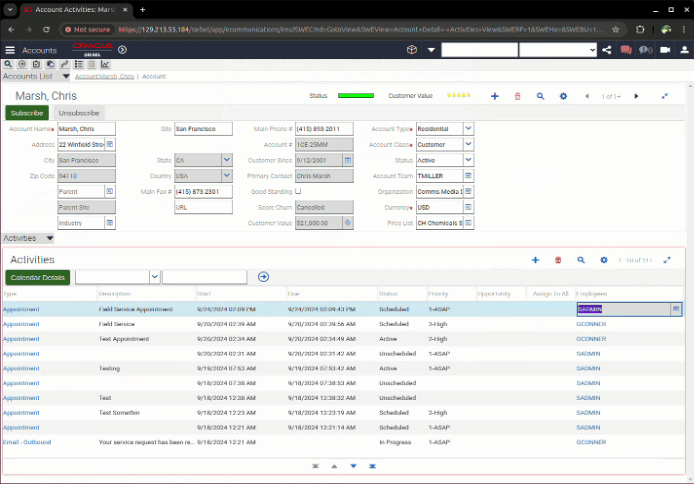Open the Accounts List view dropdown
Image resolution: width=694 pixels, height=484 pixels.
point(66,77)
